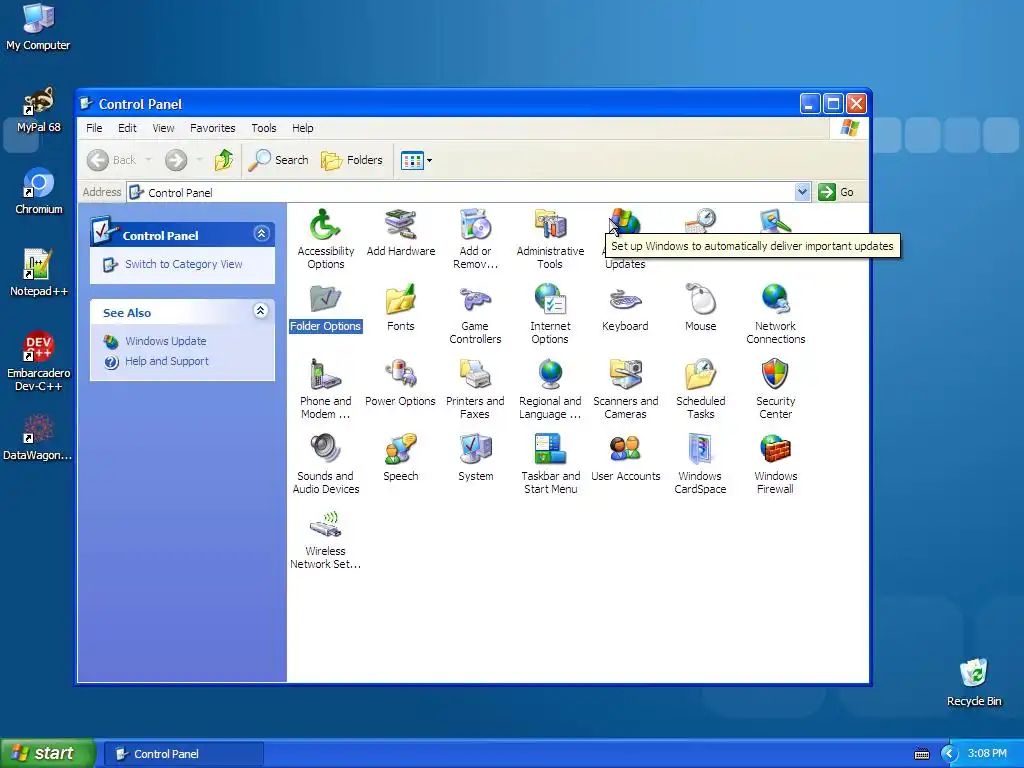This screenshot has width=1024, height=768.
Task: Open Windows CardSpace icon
Action: click(x=700, y=451)
